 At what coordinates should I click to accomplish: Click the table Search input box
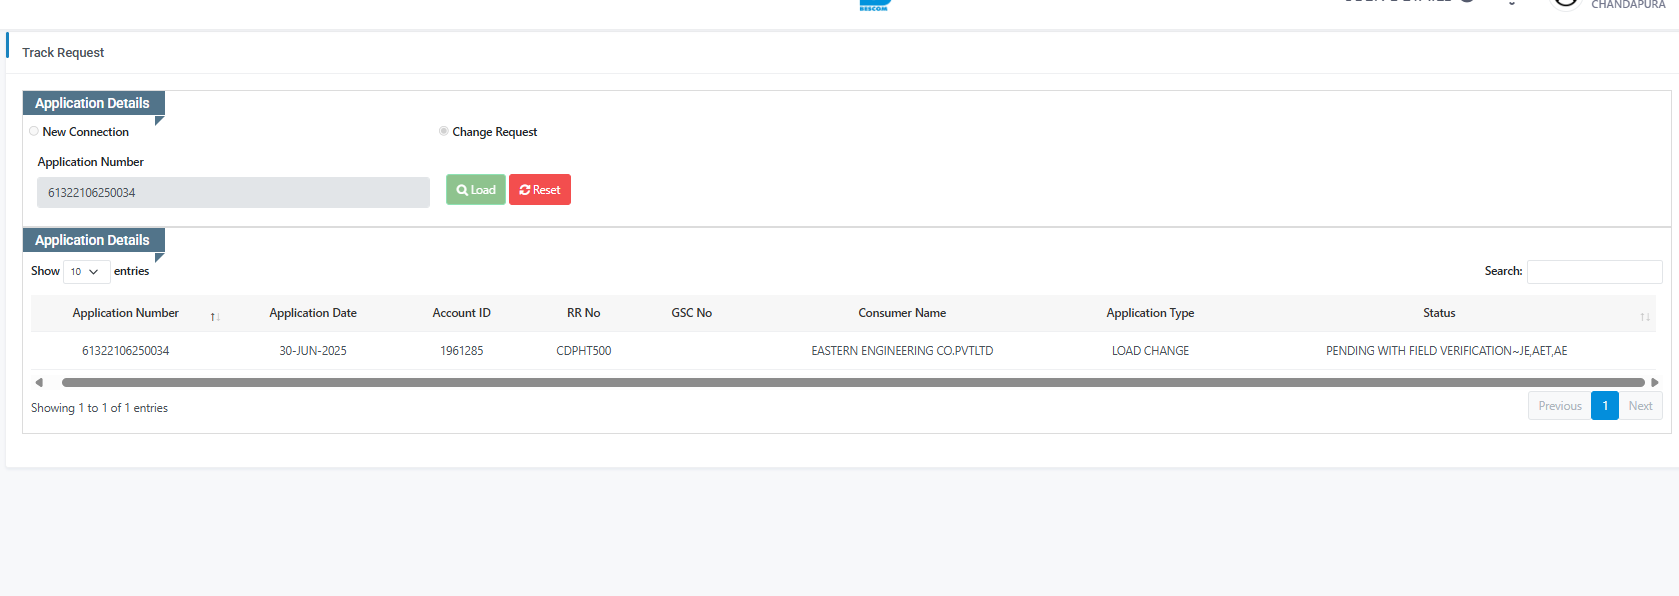pos(1594,272)
